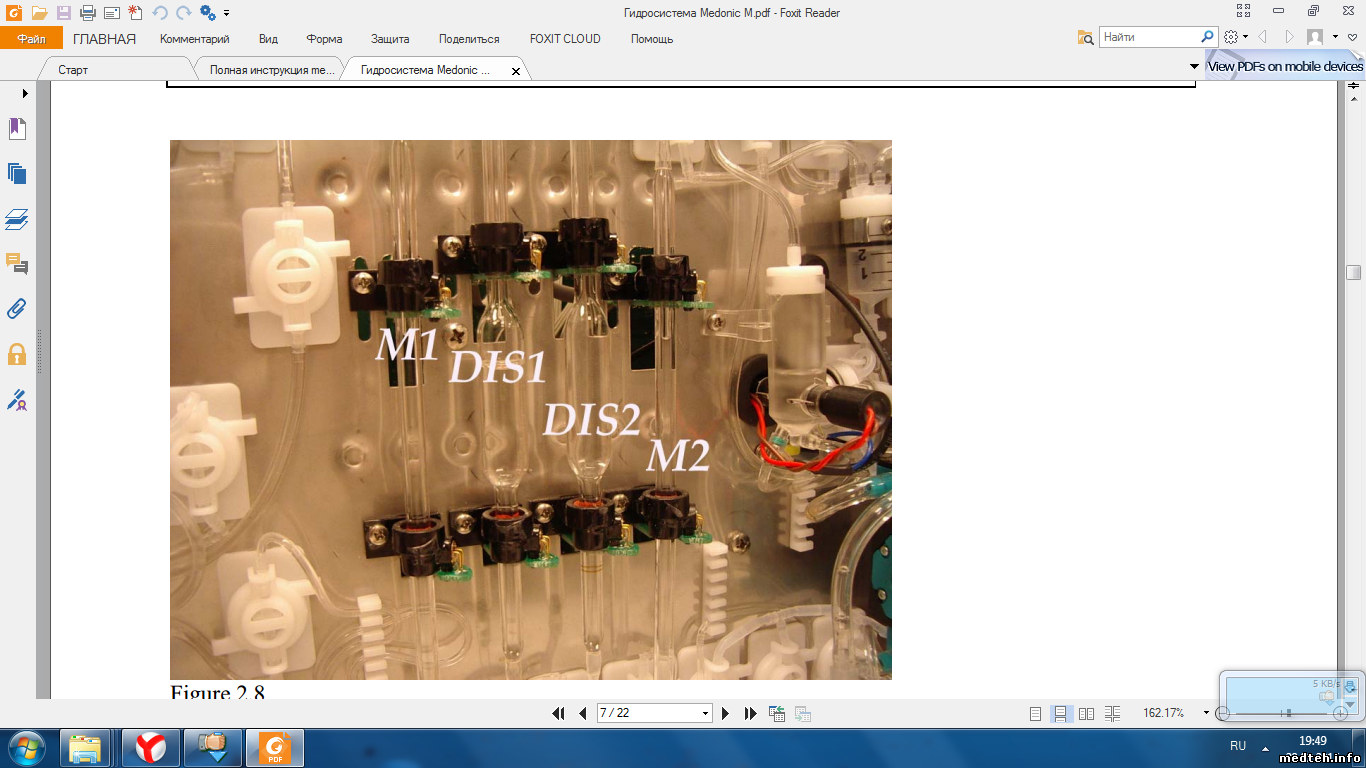Expand the quick access toolbar customization arrow
Image resolution: width=1366 pixels, height=768 pixels.
[x=227, y=13]
